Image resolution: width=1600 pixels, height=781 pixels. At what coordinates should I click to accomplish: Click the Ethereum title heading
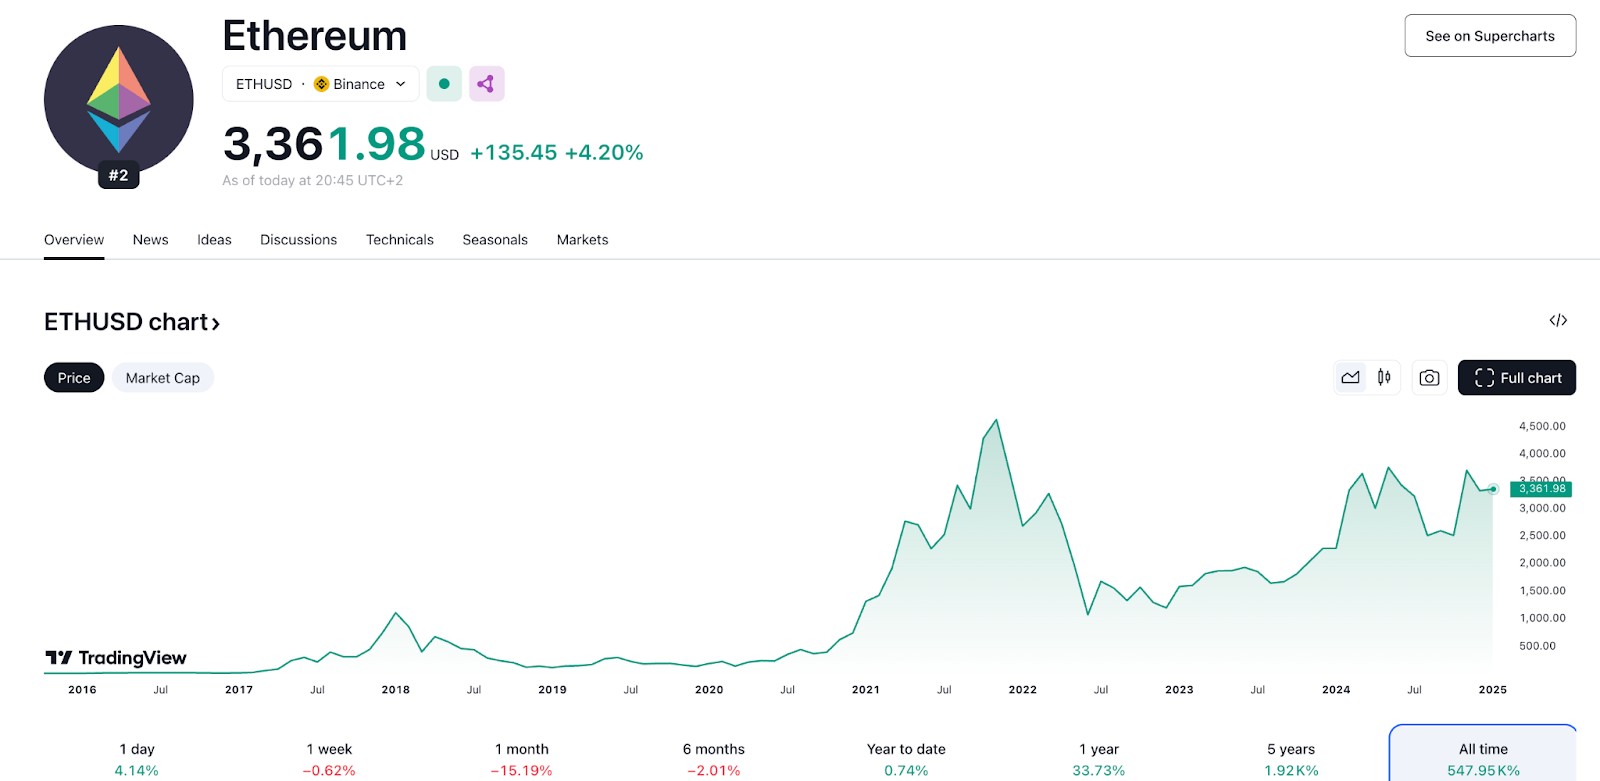point(315,37)
